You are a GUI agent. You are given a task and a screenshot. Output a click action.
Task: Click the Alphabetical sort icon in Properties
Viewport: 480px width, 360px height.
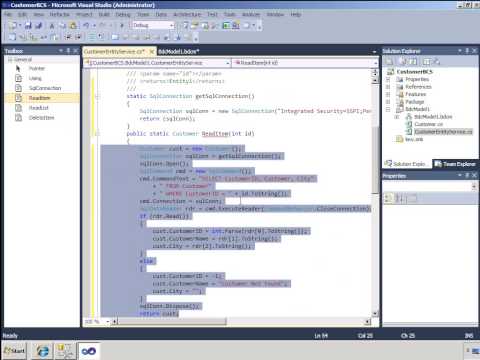point(399,199)
